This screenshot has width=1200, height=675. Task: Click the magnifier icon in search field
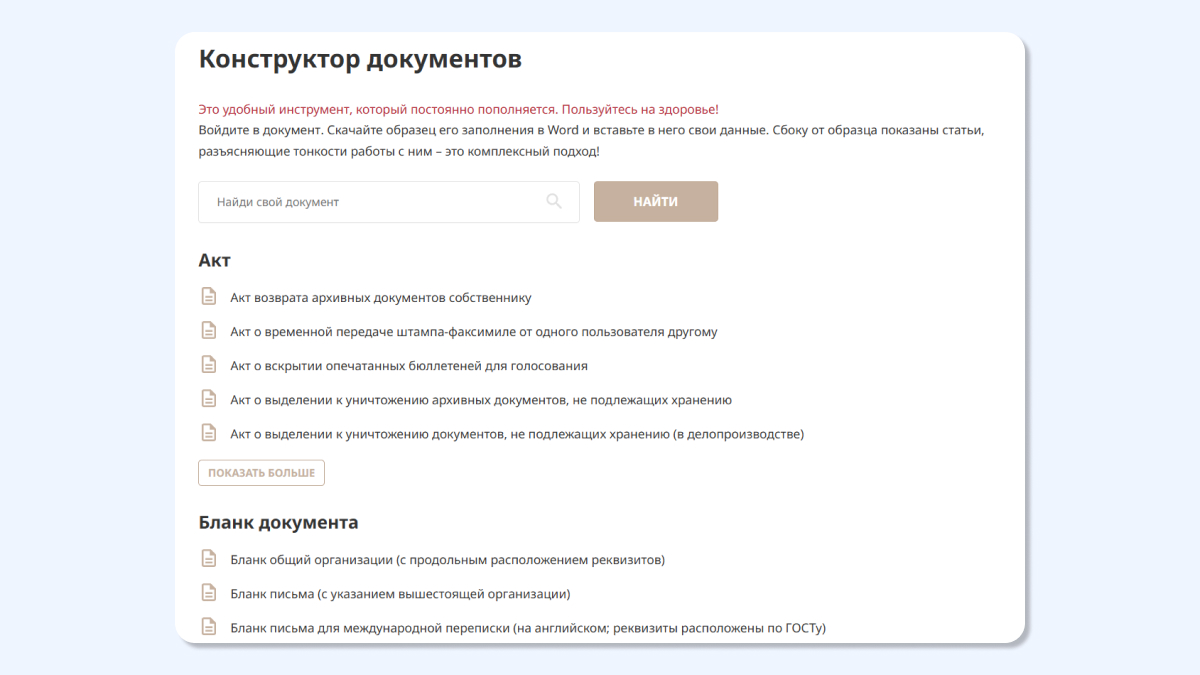click(554, 202)
